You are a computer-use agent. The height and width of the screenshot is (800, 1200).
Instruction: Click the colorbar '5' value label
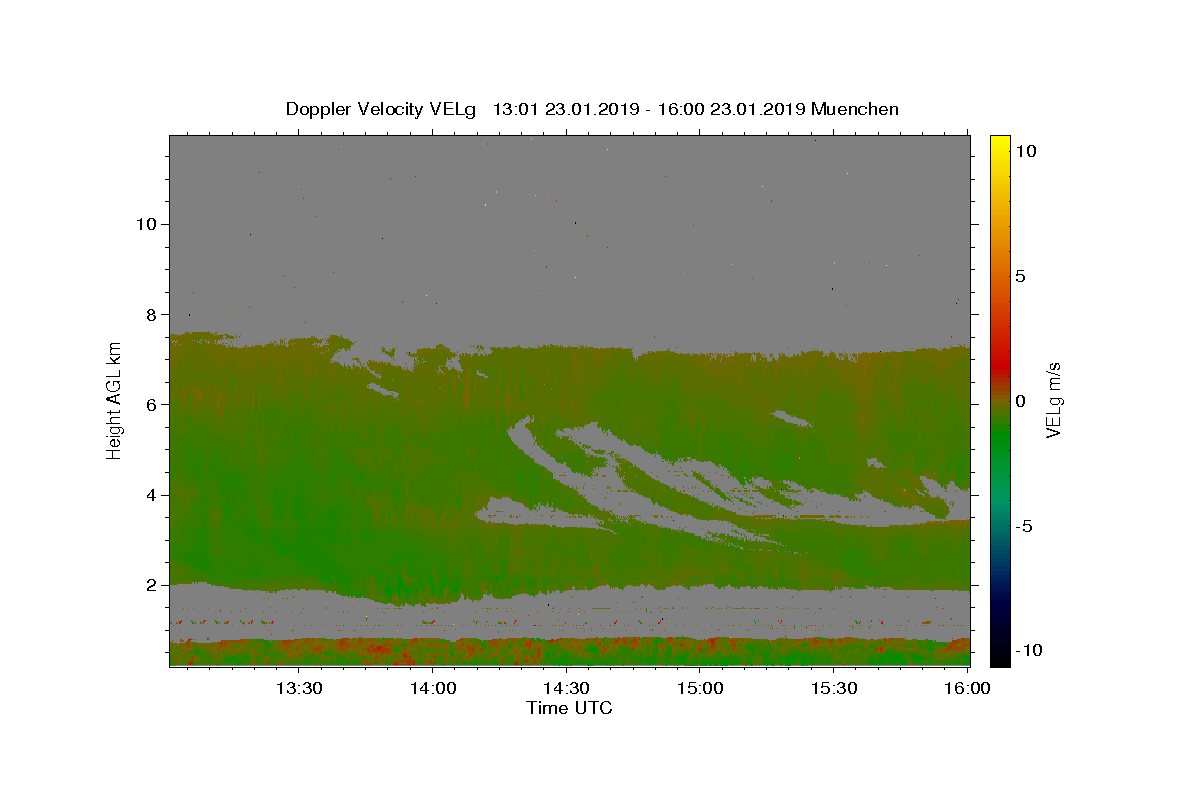coord(1020,276)
